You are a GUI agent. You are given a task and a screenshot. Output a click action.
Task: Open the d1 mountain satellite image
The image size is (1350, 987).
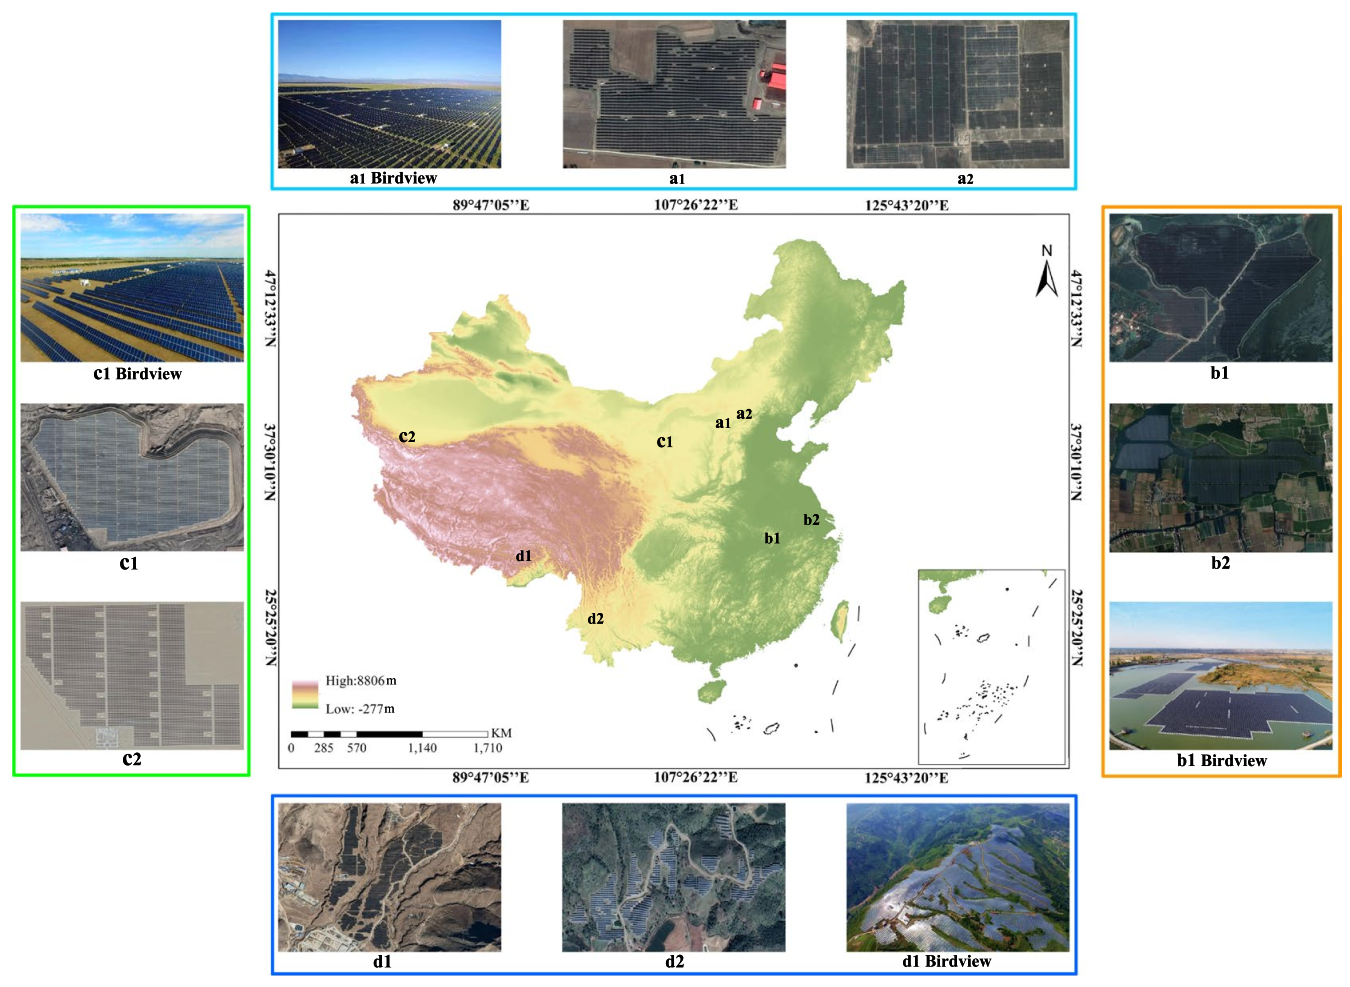389,877
